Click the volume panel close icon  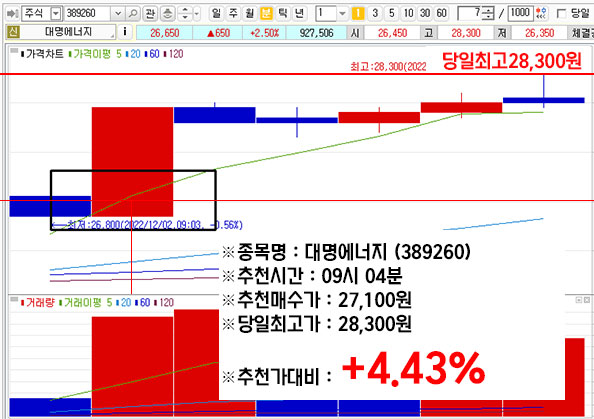point(587,300)
